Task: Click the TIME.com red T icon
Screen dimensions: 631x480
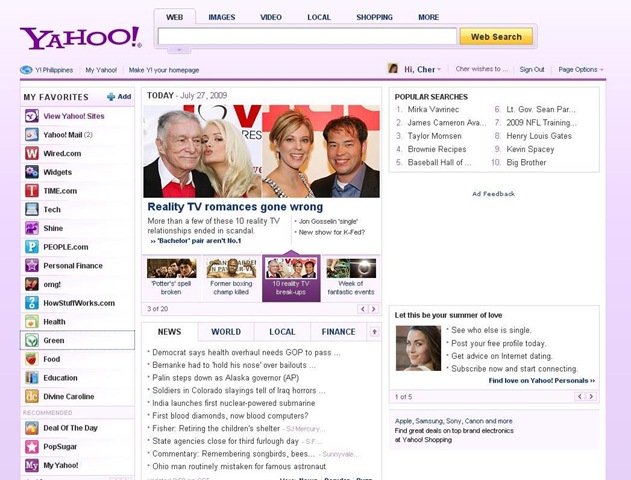Action: point(32,191)
